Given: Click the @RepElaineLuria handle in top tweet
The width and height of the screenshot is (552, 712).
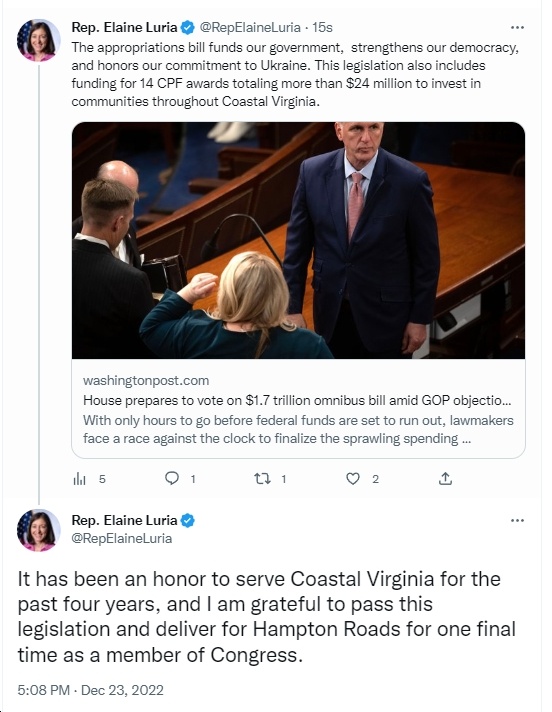Looking at the screenshot, I should tap(250, 28).
